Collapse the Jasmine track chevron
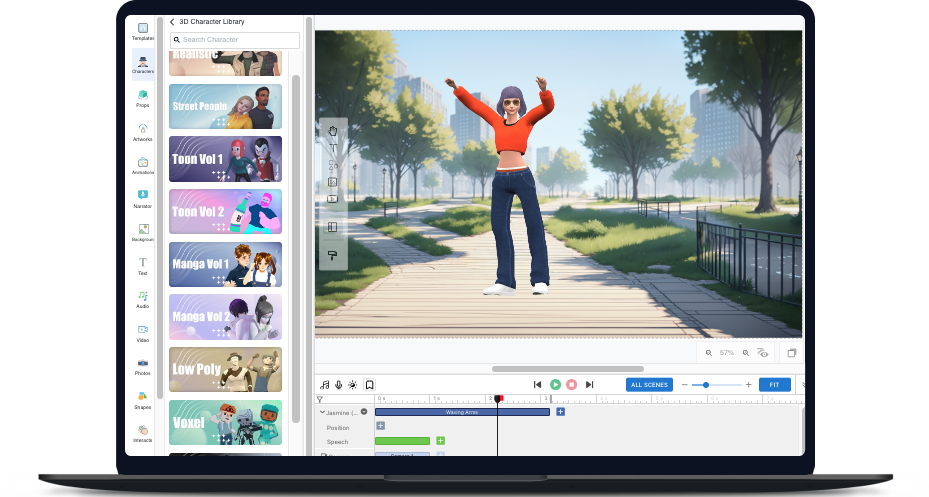Image resolution: width=929 pixels, height=497 pixels. pos(322,412)
